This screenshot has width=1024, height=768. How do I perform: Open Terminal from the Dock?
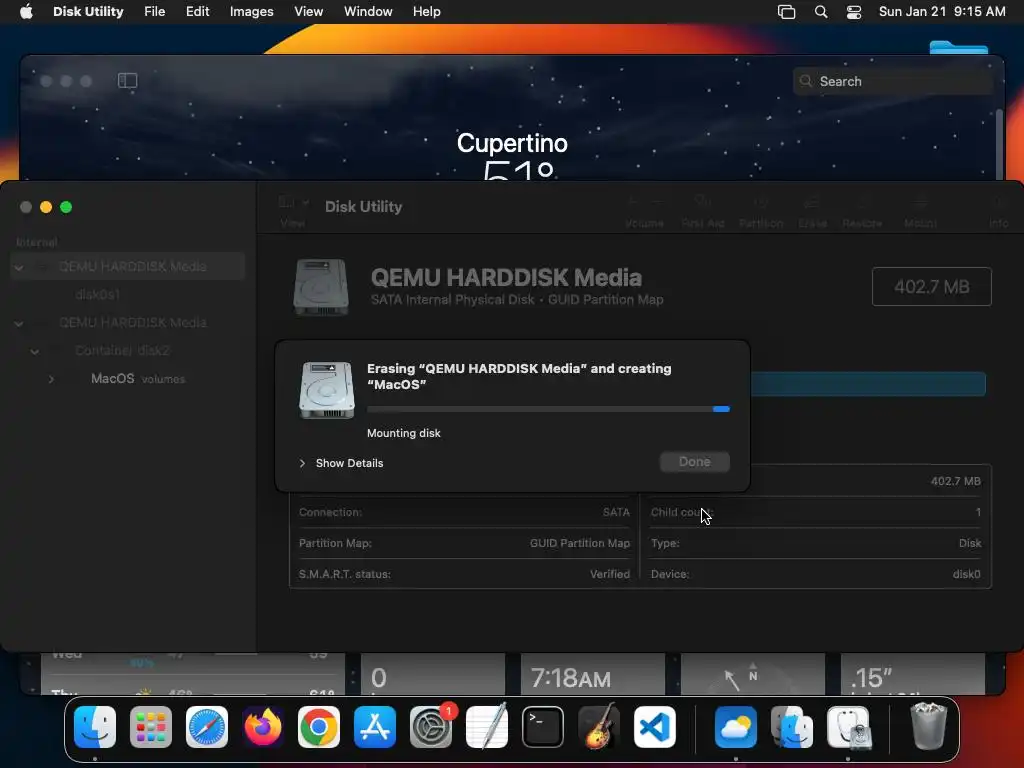[543, 727]
